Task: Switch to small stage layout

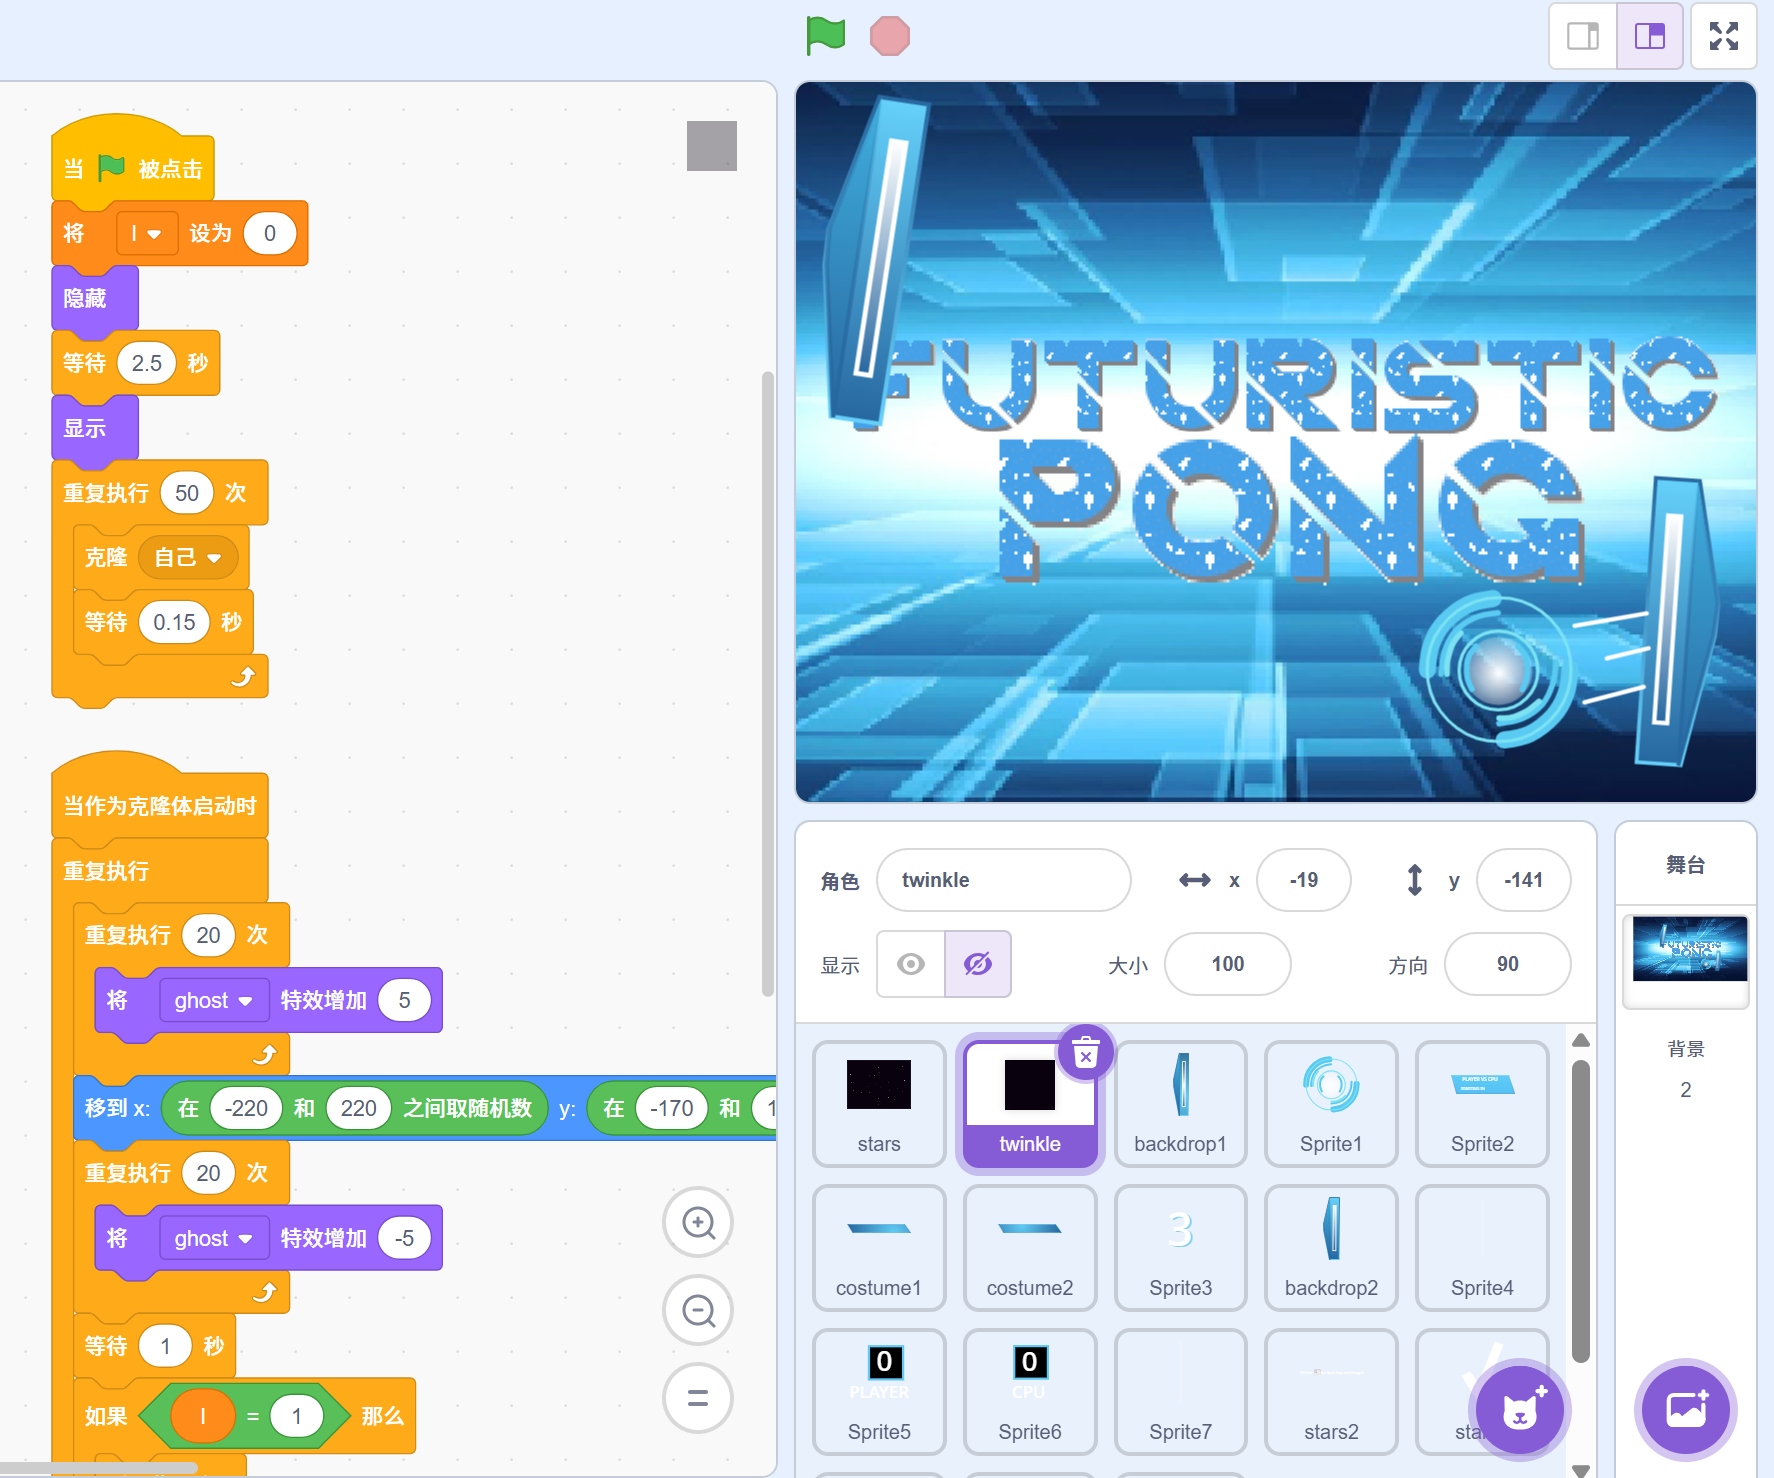Action: coord(1583,36)
